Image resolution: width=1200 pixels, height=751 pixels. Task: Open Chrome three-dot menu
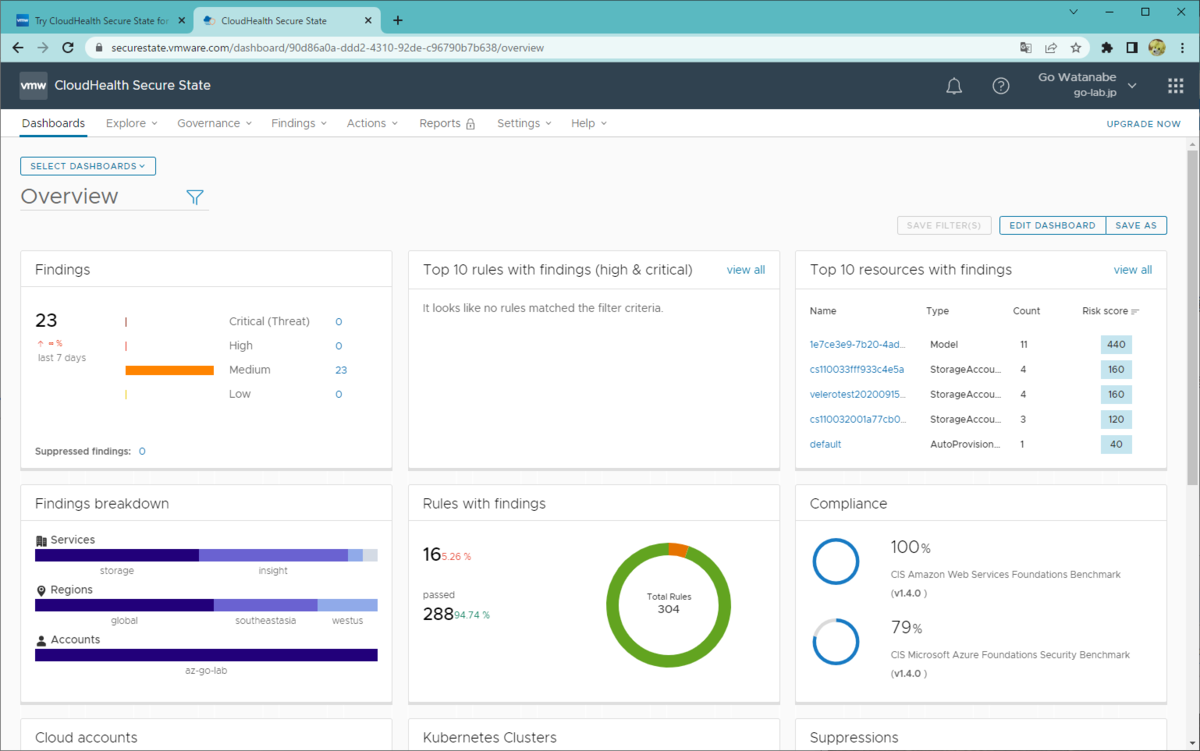[1182, 47]
